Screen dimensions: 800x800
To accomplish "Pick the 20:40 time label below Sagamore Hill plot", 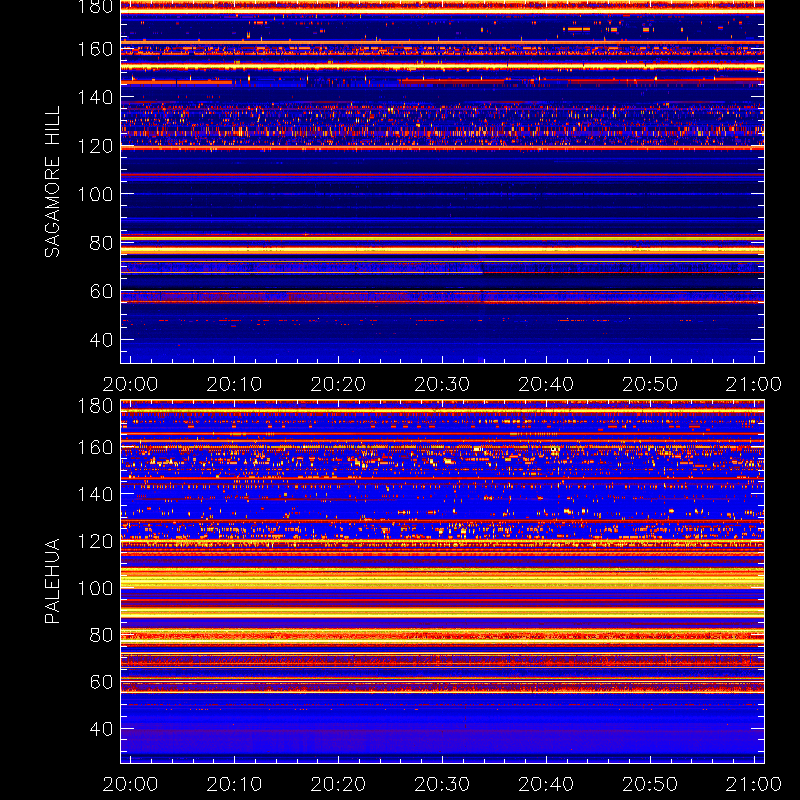I will tap(546, 384).
